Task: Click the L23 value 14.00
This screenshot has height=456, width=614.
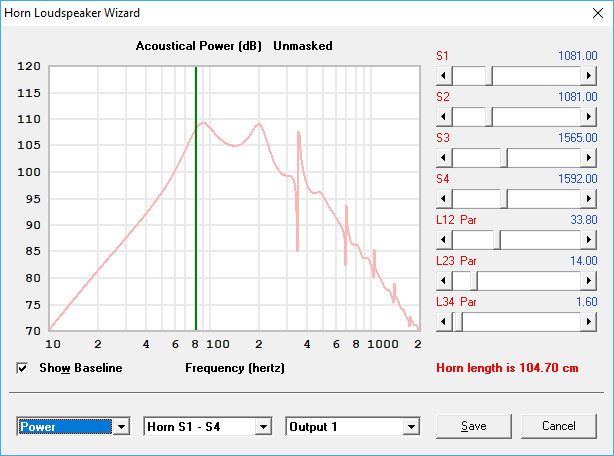Action: (x=584, y=261)
